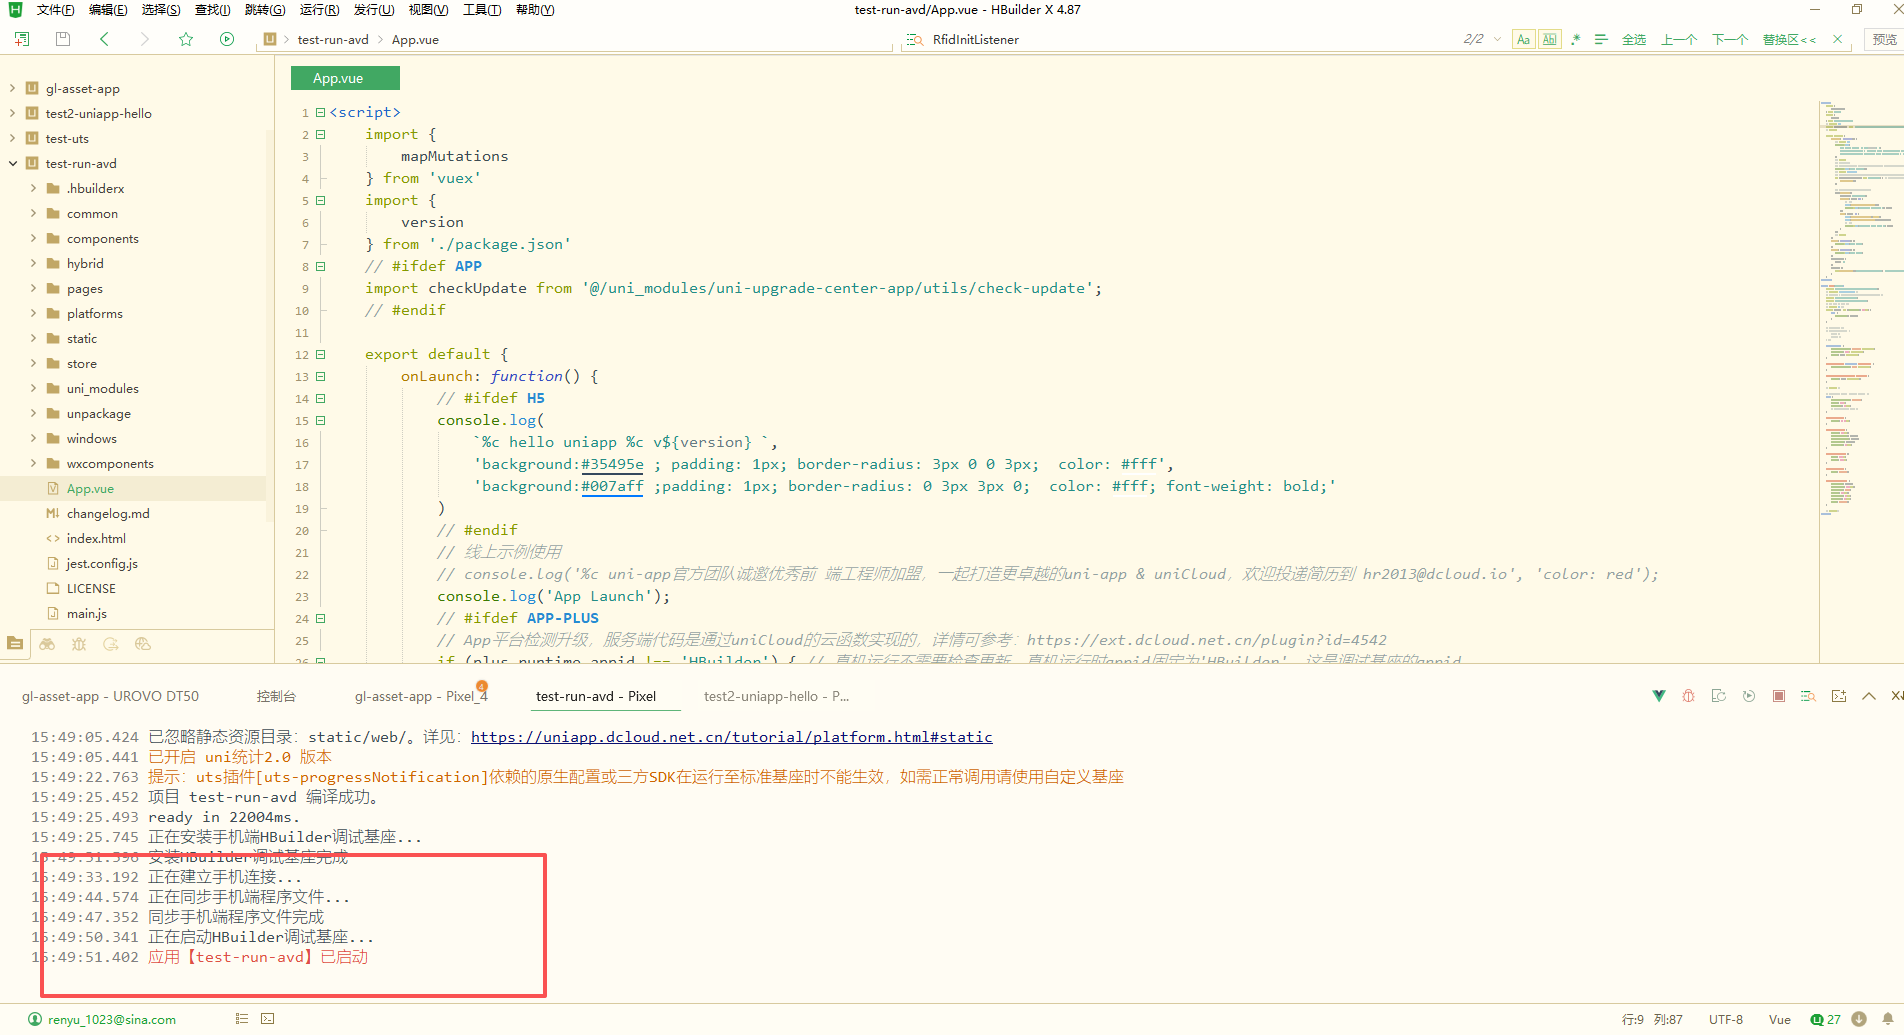Switch to gl-asset-app - UROVO DT50 console tab

(x=110, y=696)
